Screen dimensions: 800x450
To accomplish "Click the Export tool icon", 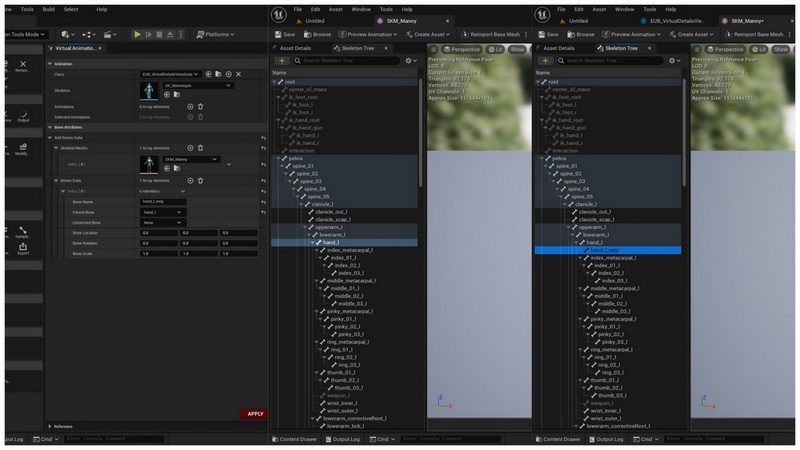I will [x=22, y=247].
